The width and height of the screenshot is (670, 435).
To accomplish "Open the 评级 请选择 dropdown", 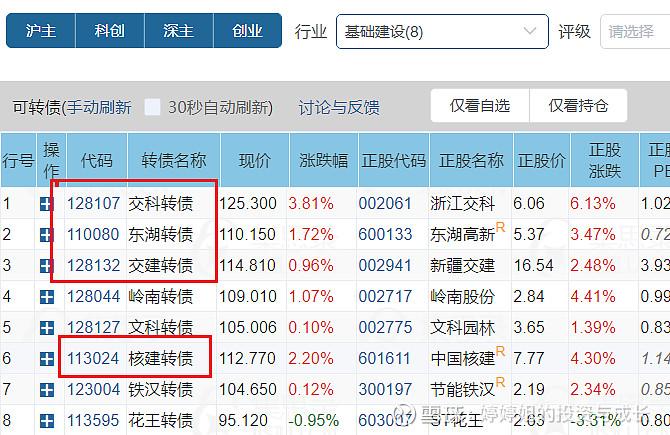I will [x=635, y=32].
